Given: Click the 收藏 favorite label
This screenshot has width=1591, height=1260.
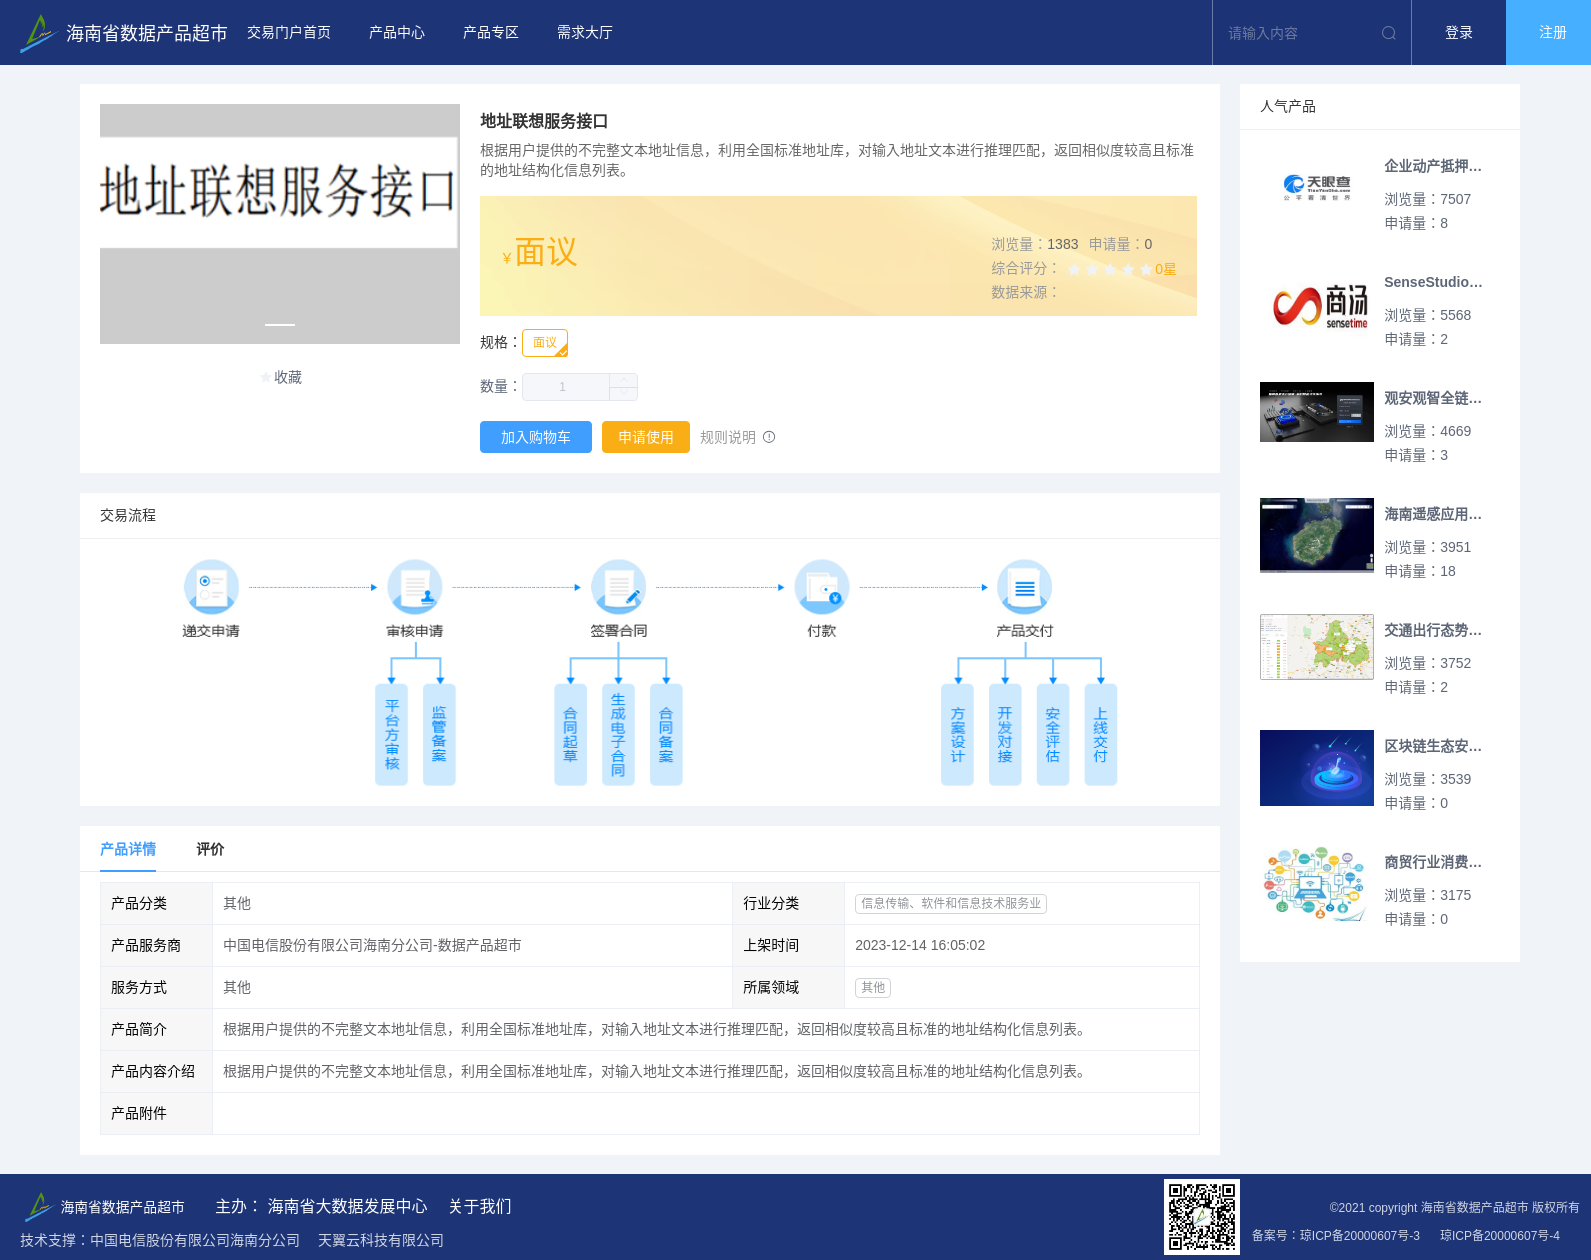Looking at the screenshot, I should point(288,377).
